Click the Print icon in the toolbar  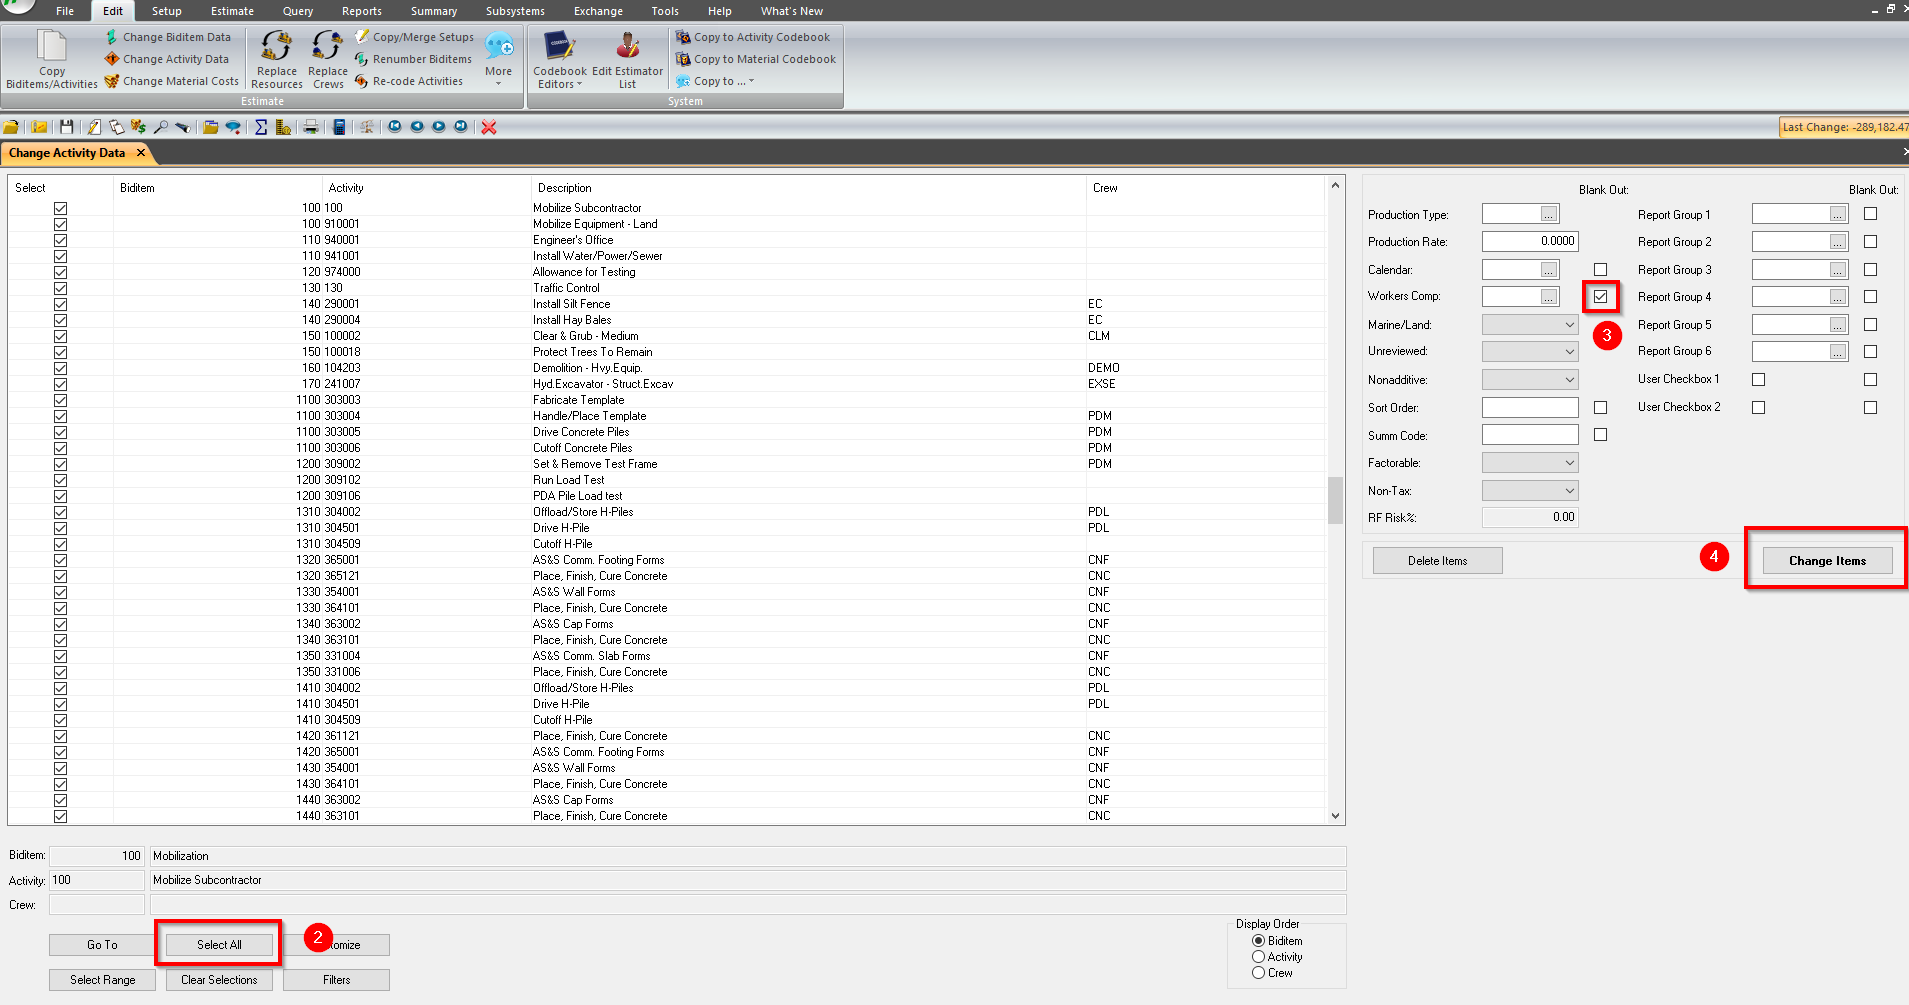[x=311, y=127]
